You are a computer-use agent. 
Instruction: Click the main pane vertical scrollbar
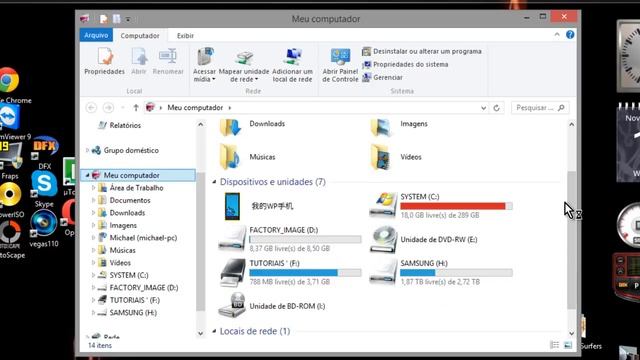[571, 240]
